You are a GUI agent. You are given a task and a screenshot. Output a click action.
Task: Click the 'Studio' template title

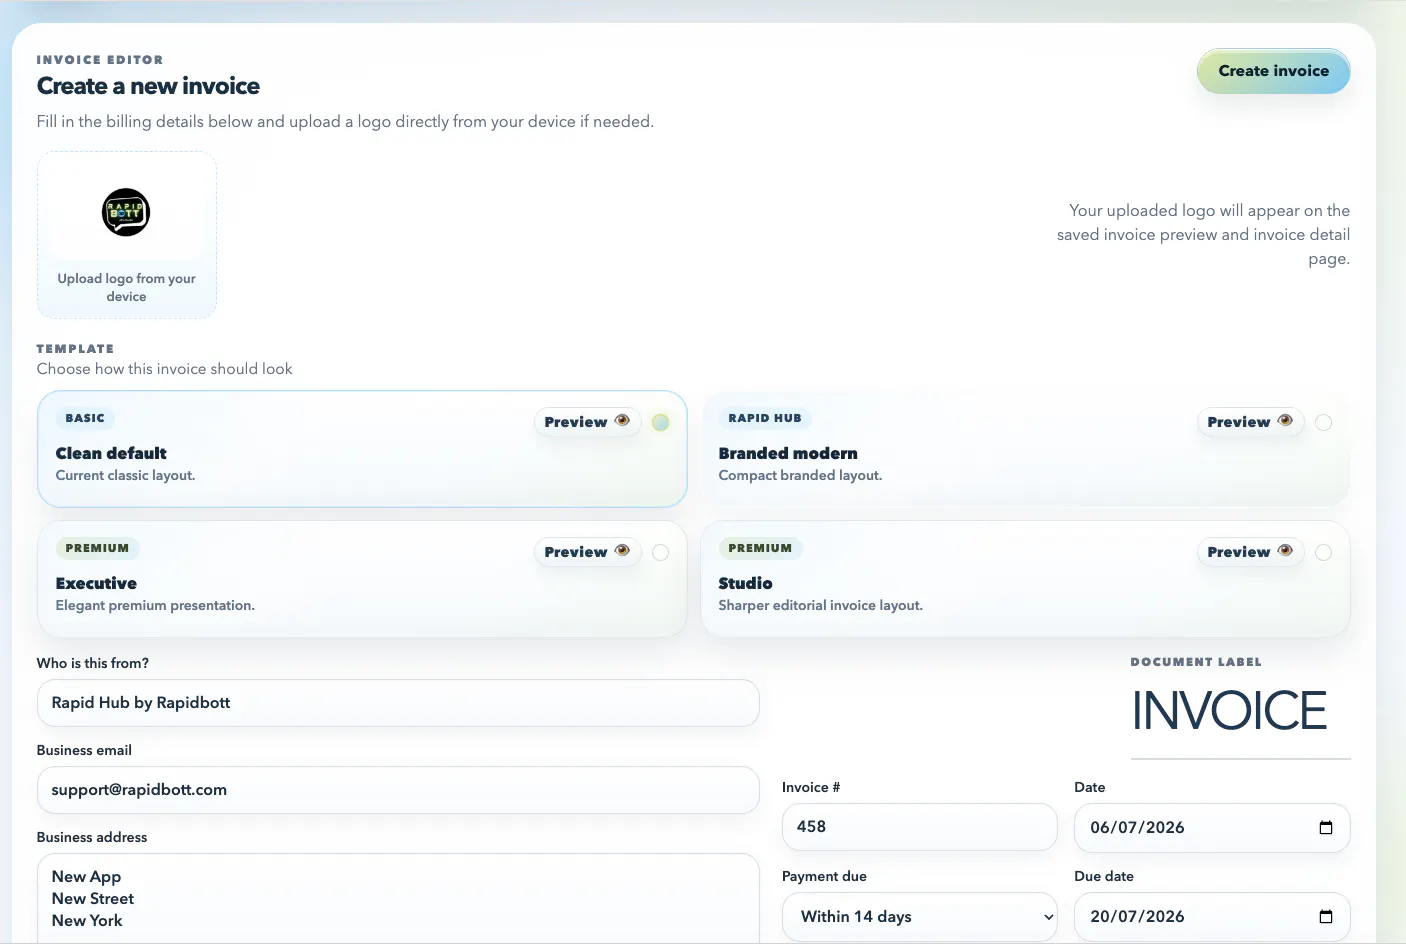click(745, 583)
